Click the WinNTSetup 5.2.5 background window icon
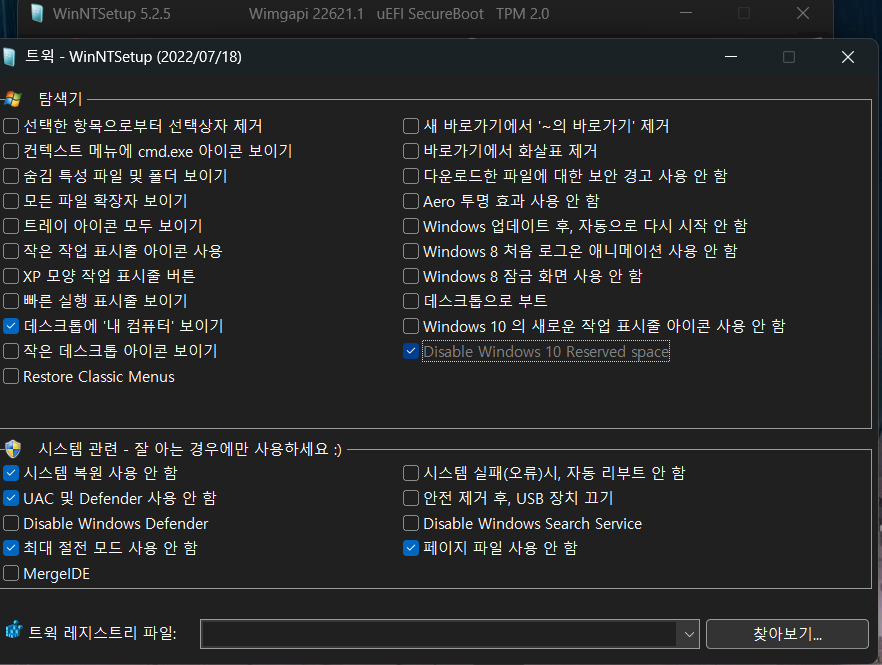 tap(37, 14)
